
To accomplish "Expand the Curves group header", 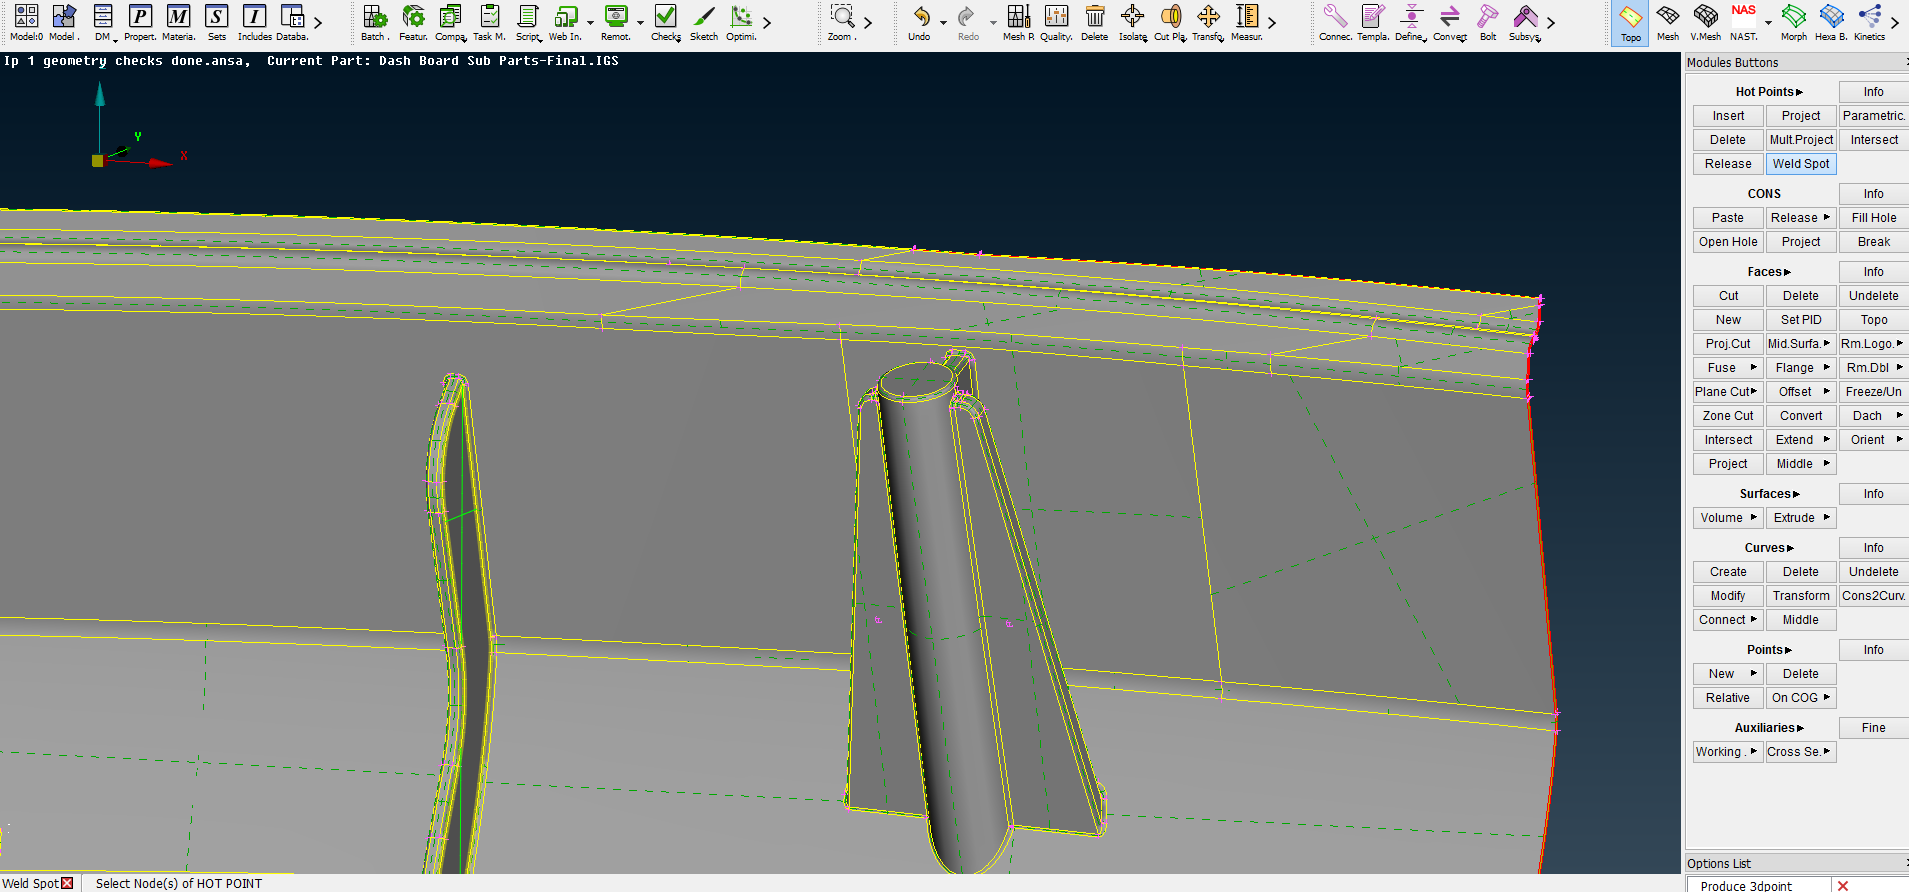I will (x=1768, y=548).
